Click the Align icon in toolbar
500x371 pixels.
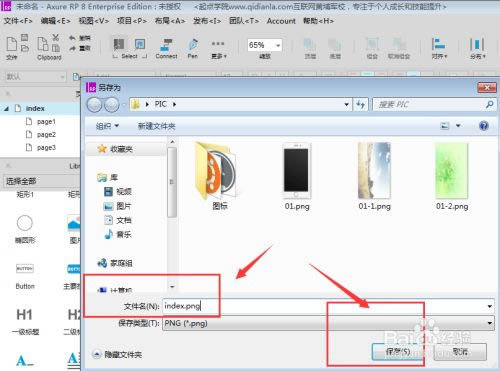click(439, 48)
